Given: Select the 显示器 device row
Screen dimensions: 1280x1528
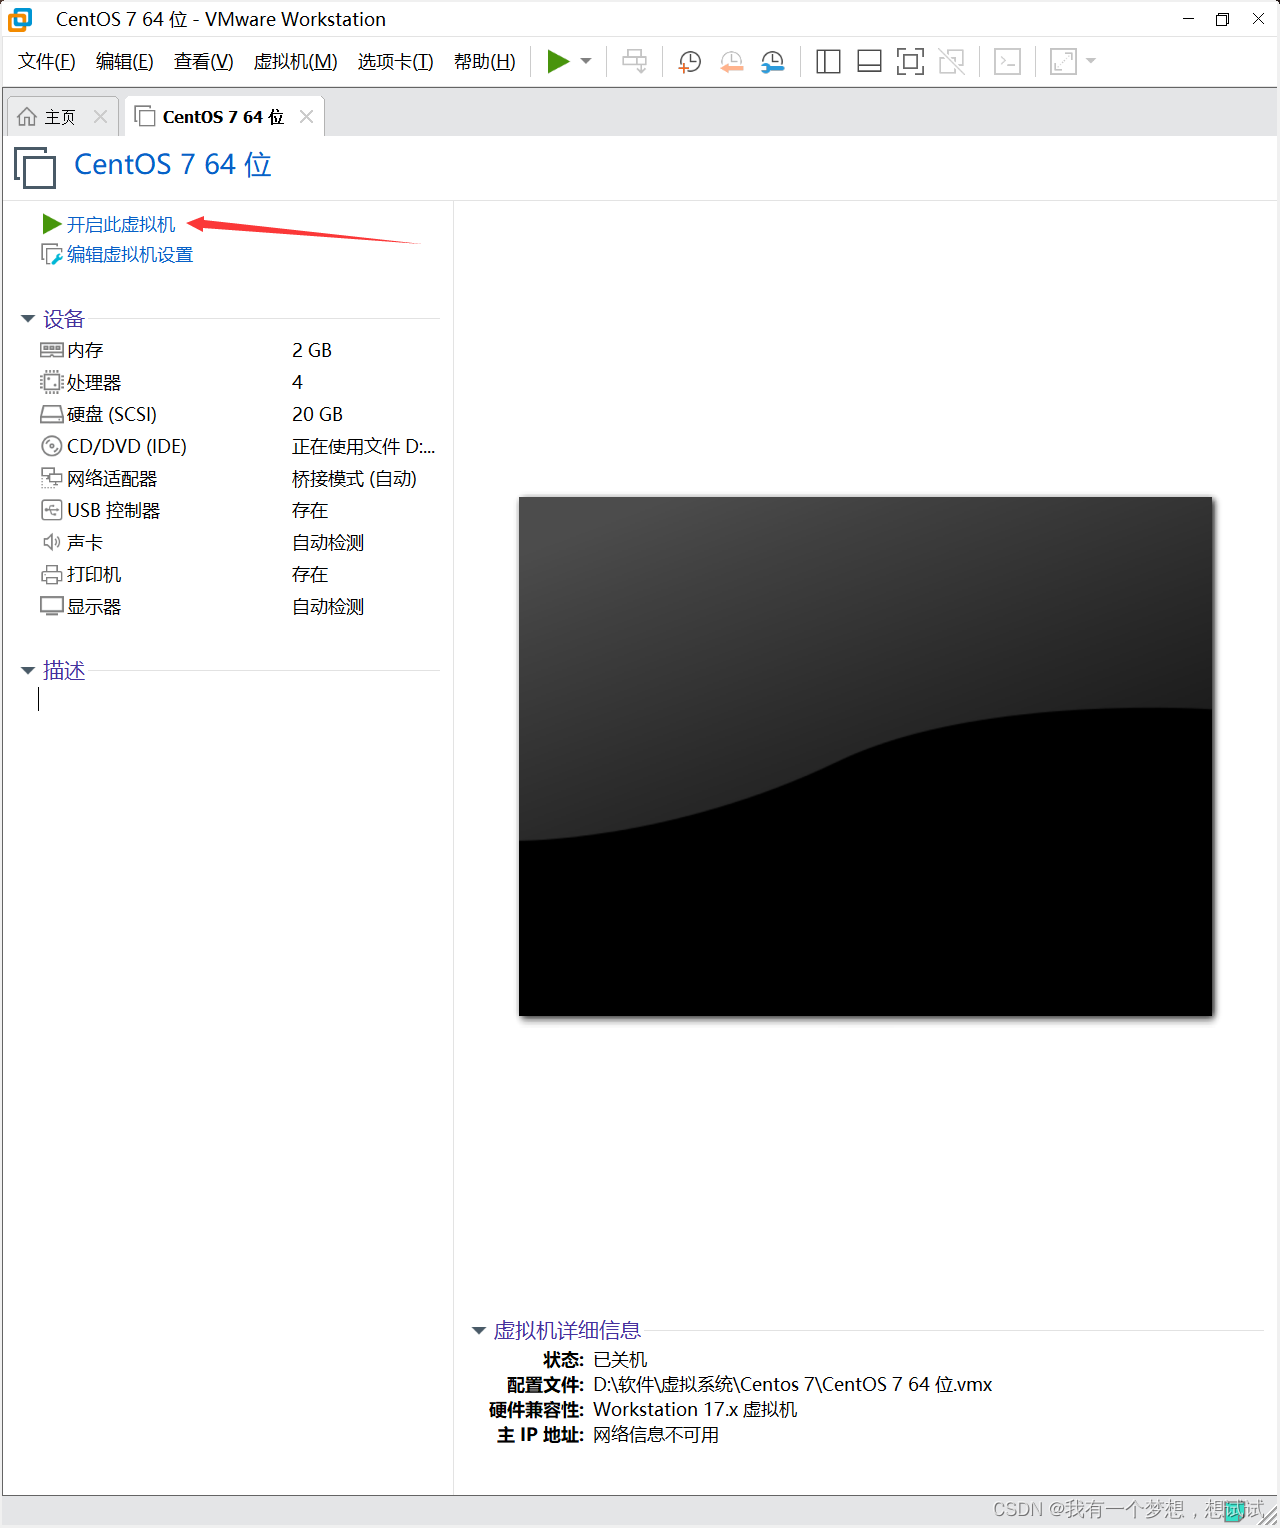Looking at the screenshot, I should tap(238, 606).
